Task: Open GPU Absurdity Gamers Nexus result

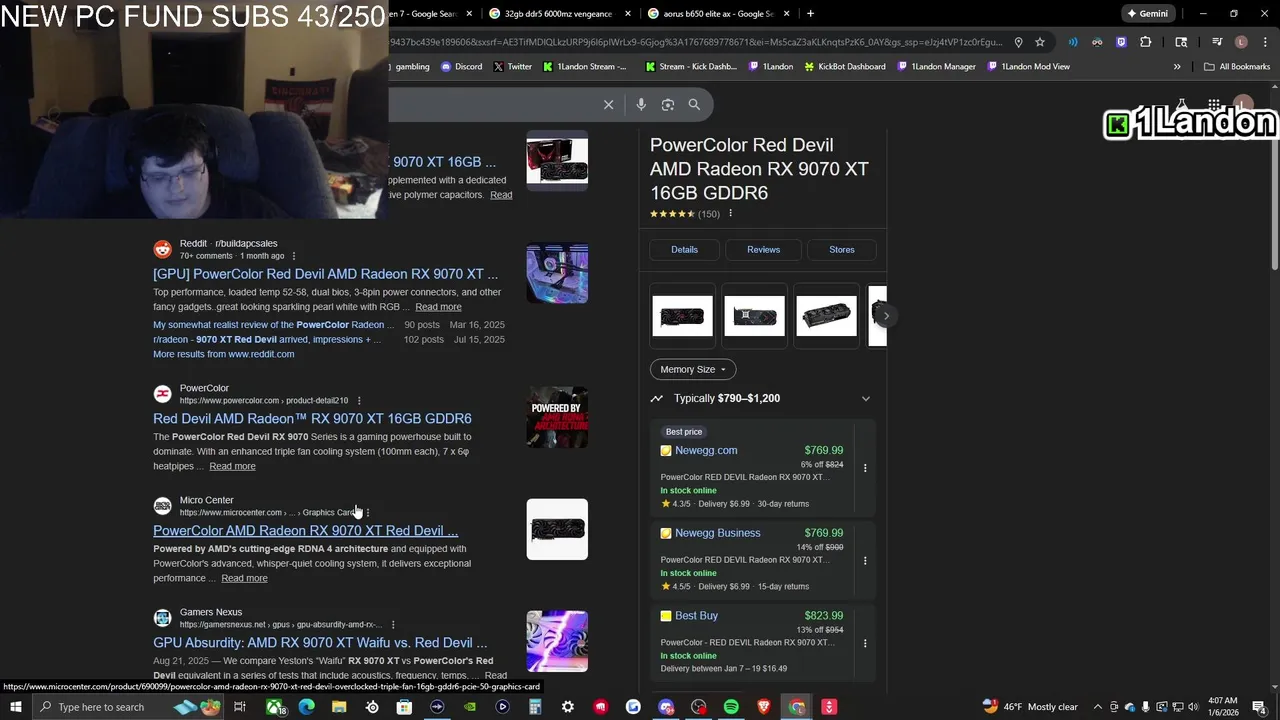Action: pos(320,643)
